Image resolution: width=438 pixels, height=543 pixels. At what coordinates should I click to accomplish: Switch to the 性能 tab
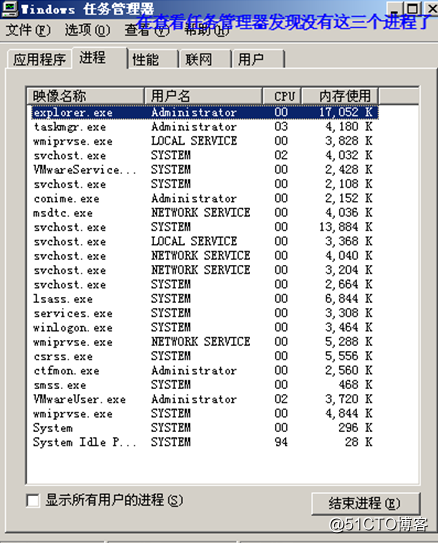[153, 59]
